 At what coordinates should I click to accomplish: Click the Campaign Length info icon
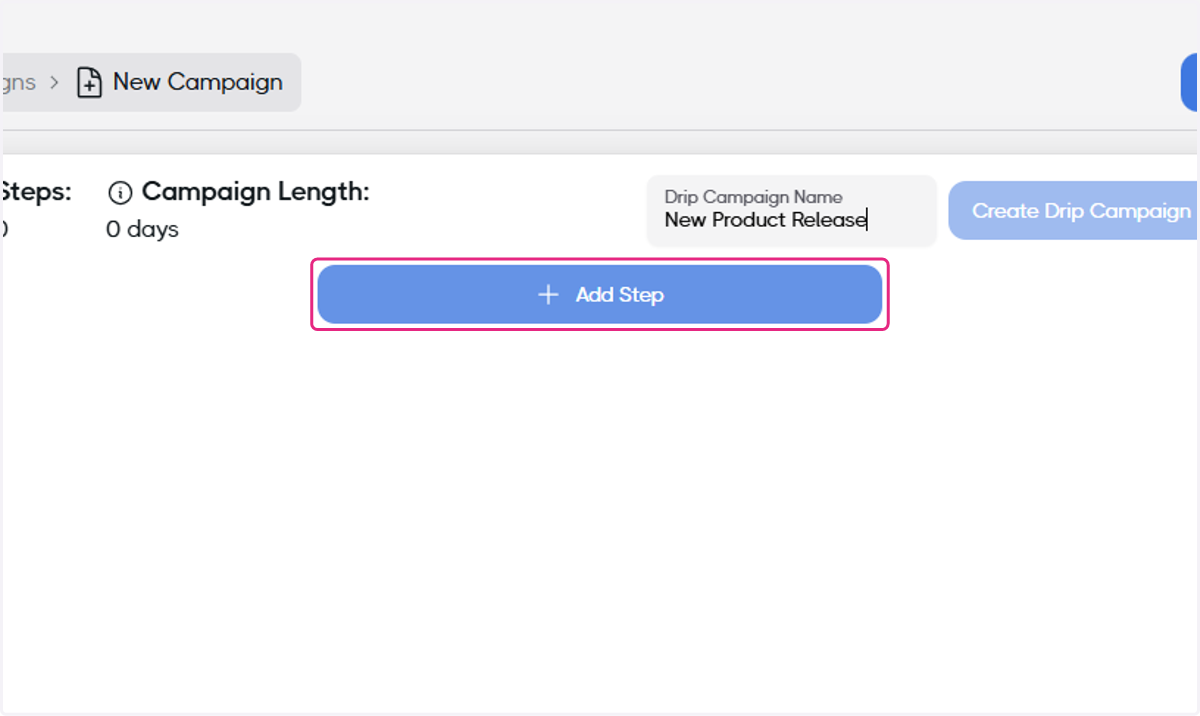point(120,193)
